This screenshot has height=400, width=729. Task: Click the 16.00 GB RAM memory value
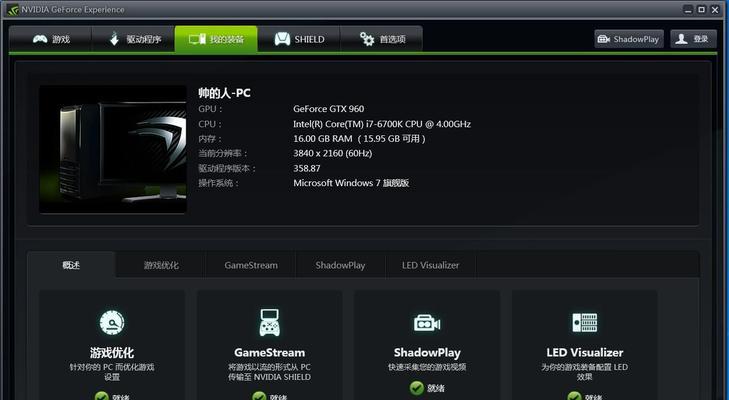pyautogui.click(x=359, y=139)
